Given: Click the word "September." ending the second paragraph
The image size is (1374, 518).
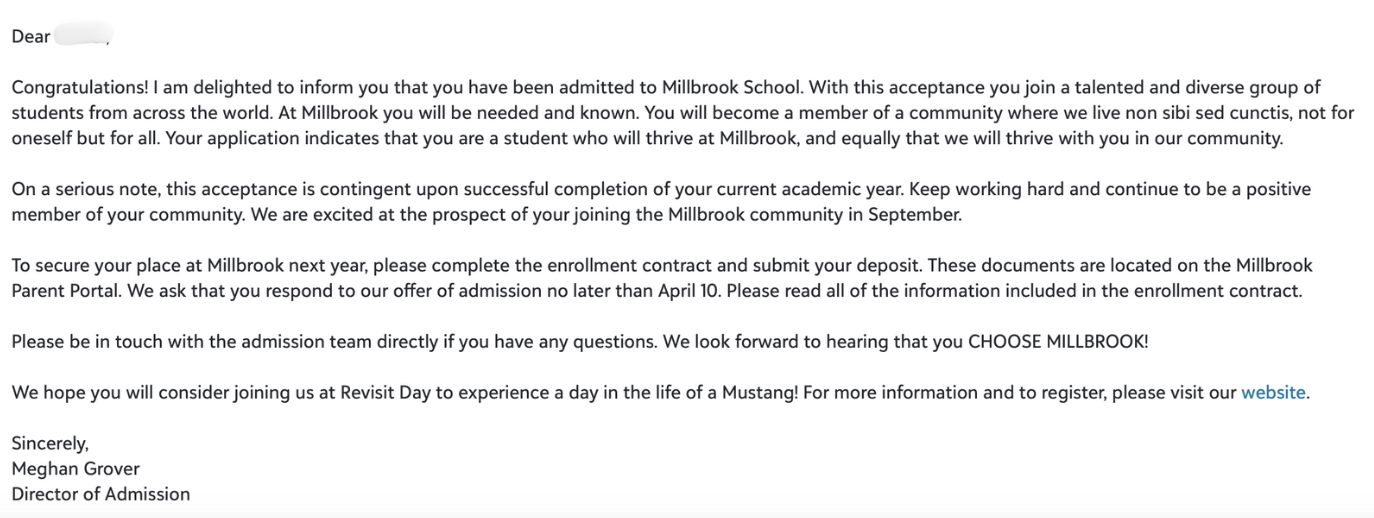Looking at the screenshot, I should click(916, 214).
